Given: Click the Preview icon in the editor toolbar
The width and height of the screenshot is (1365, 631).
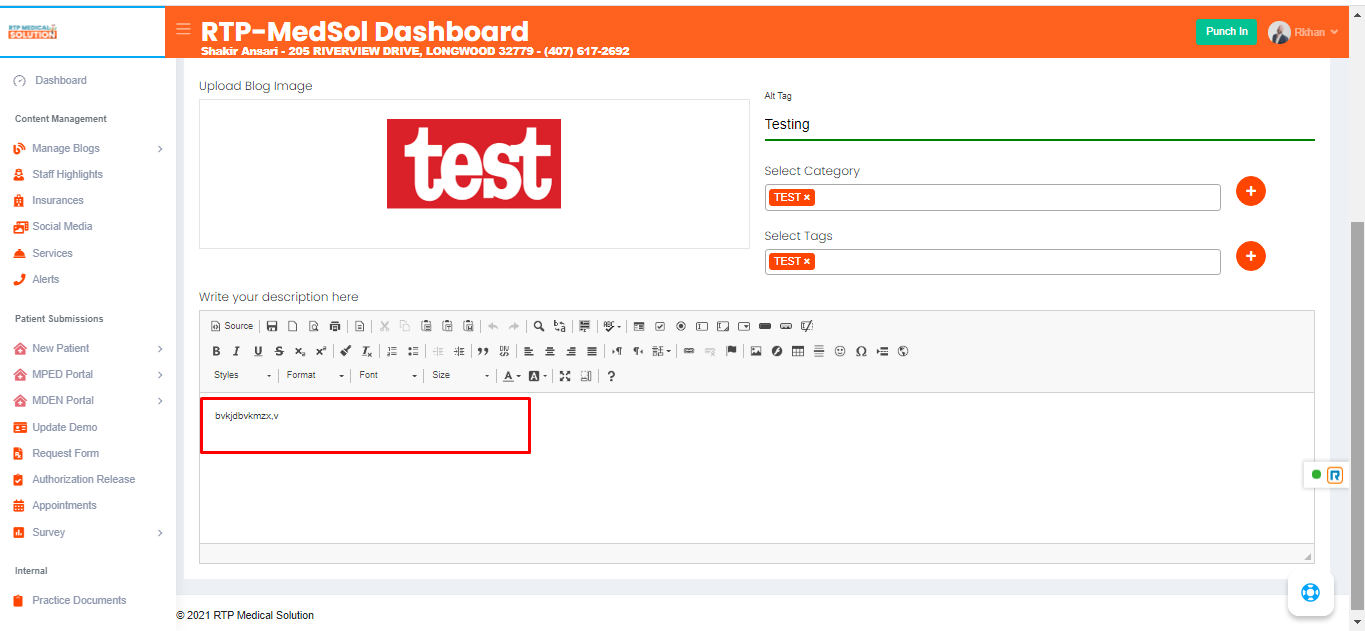Looking at the screenshot, I should tap(314, 326).
